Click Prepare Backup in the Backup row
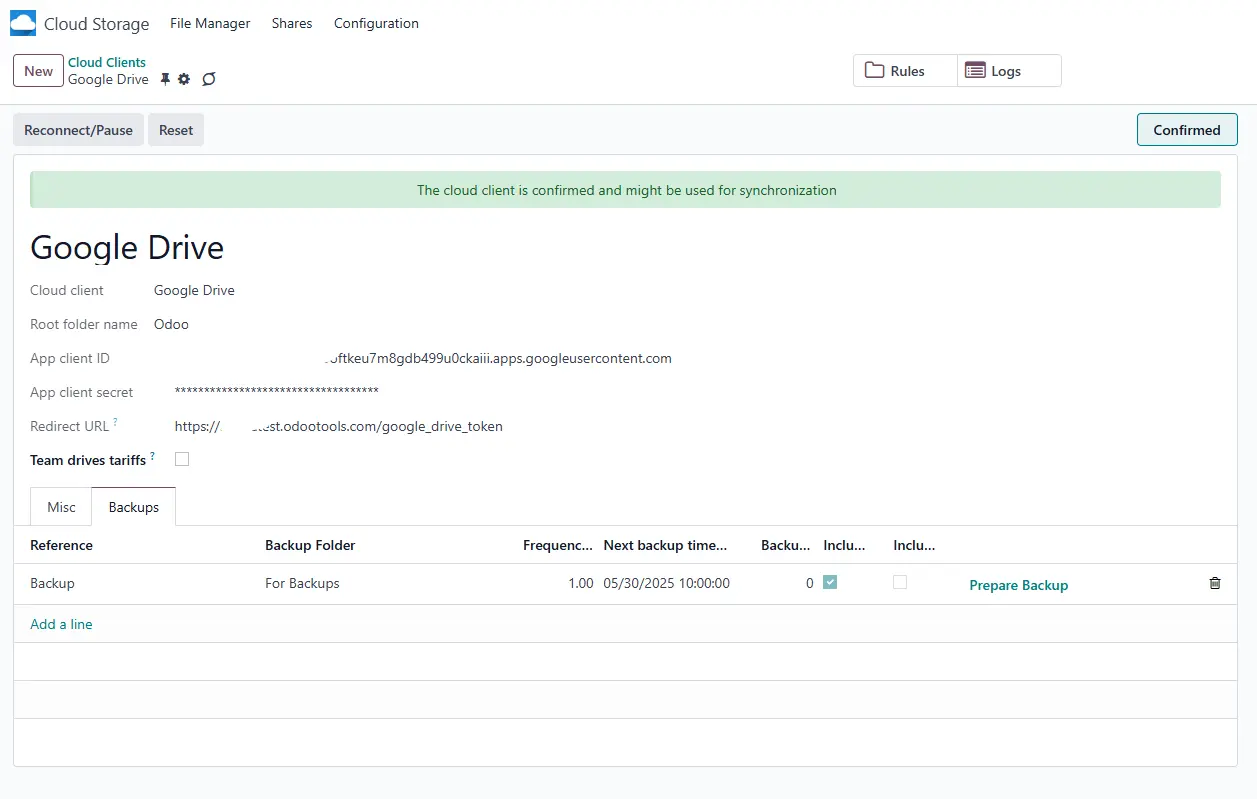Image resolution: width=1257 pixels, height=799 pixels. click(1018, 585)
